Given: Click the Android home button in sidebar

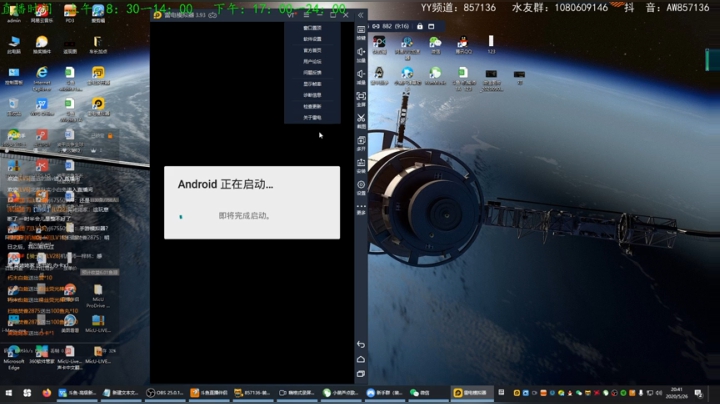Looking at the screenshot, I should tap(361, 359).
